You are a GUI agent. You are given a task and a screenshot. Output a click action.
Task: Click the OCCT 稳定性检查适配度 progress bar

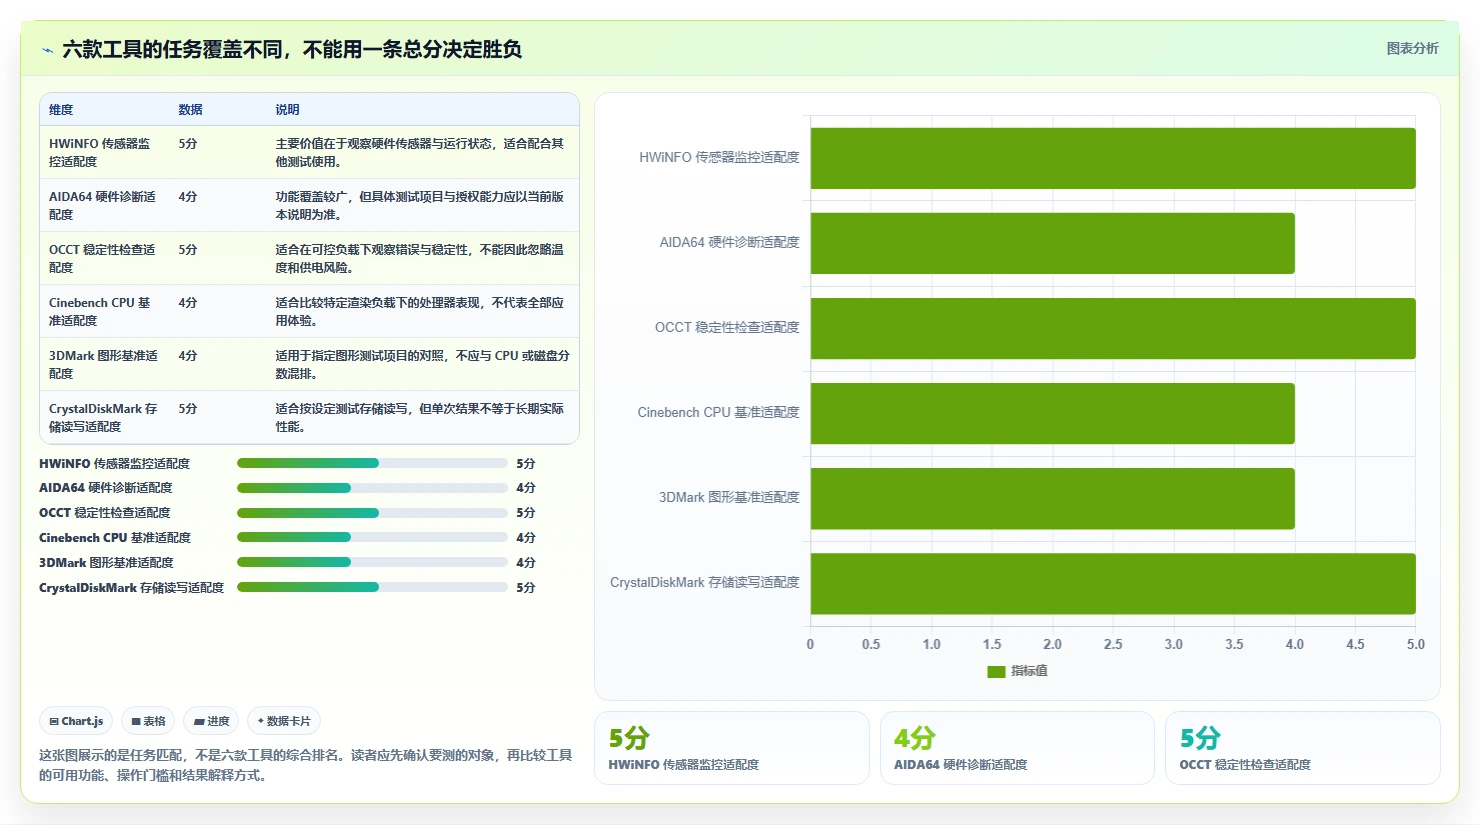(372, 513)
